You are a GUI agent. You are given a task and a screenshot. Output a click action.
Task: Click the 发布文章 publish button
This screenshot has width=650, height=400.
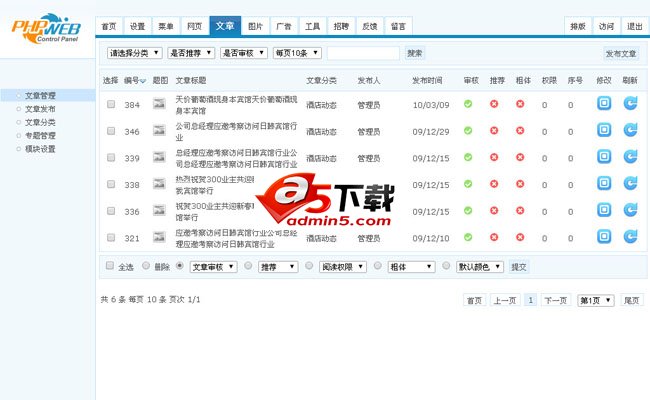coord(621,53)
